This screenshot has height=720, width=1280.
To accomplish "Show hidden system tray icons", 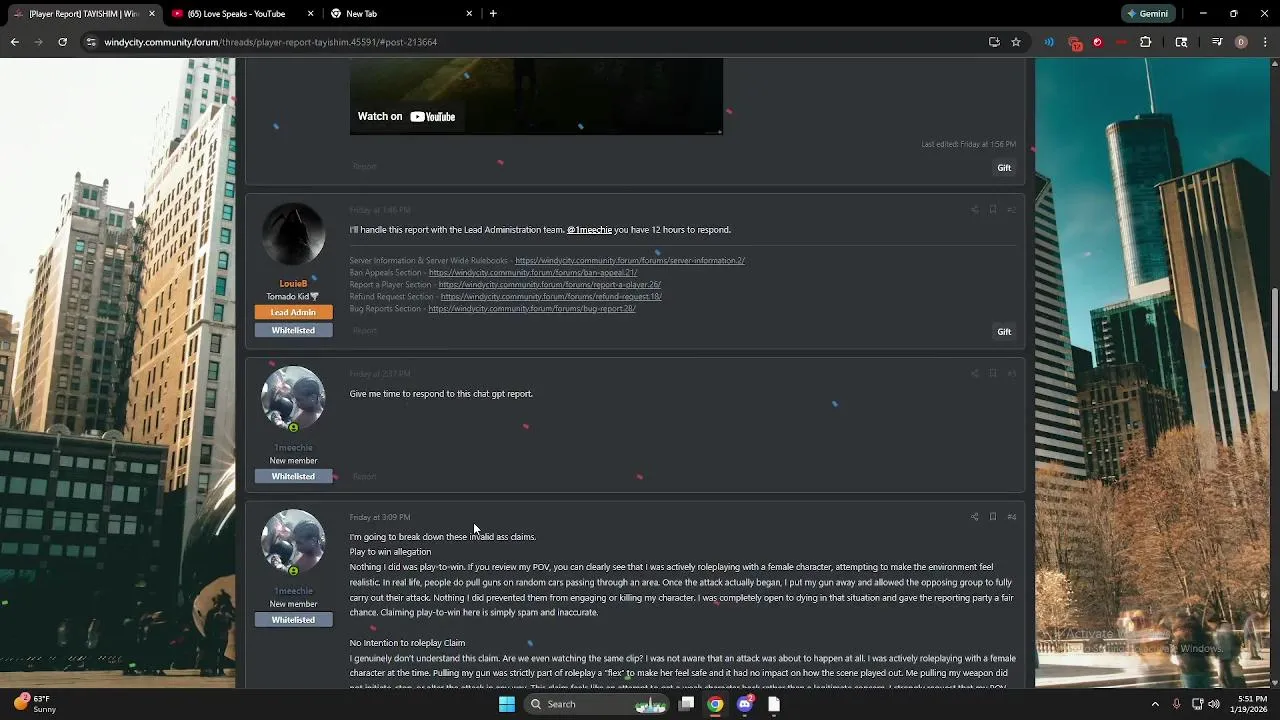I will (1155, 704).
